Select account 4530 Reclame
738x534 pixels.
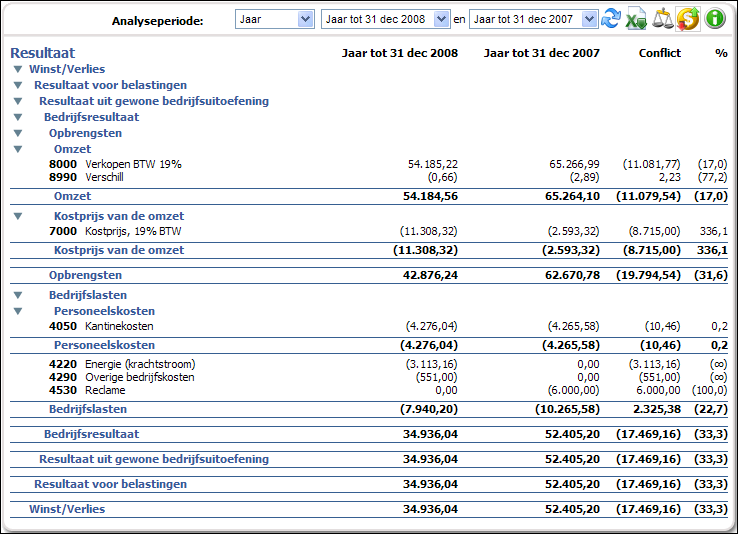[x=87, y=391]
